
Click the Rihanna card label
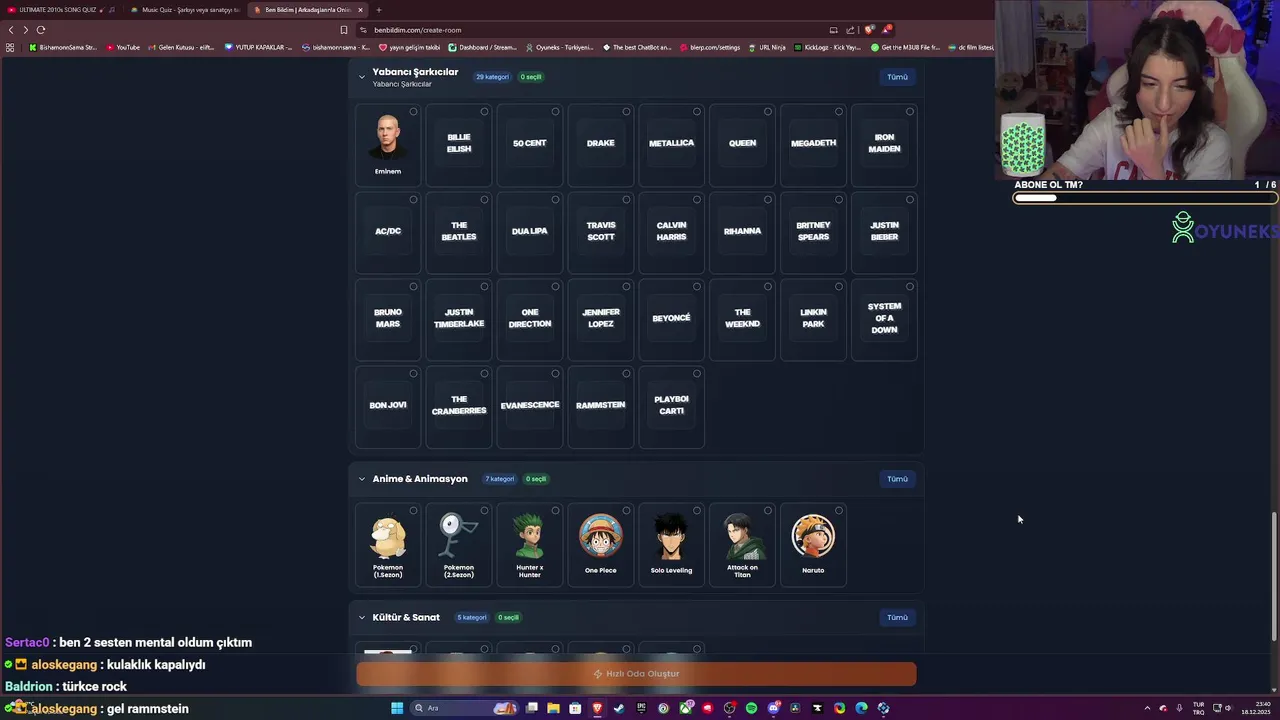coord(742,231)
